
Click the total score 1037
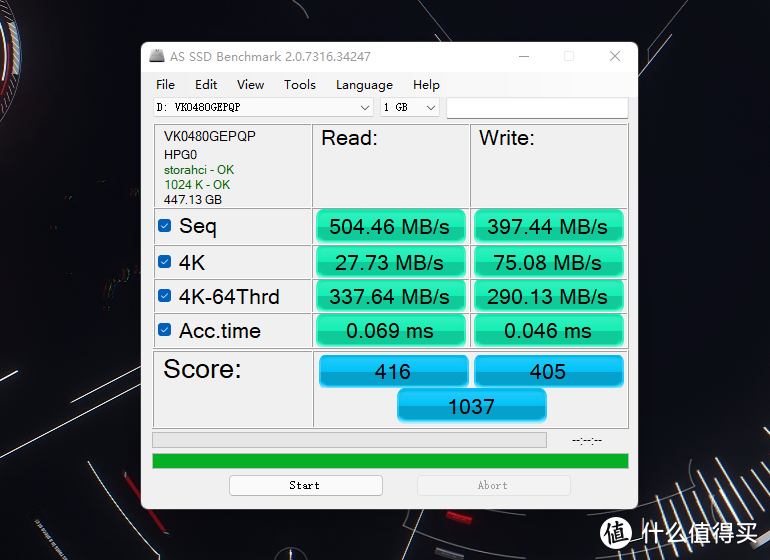(x=471, y=406)
